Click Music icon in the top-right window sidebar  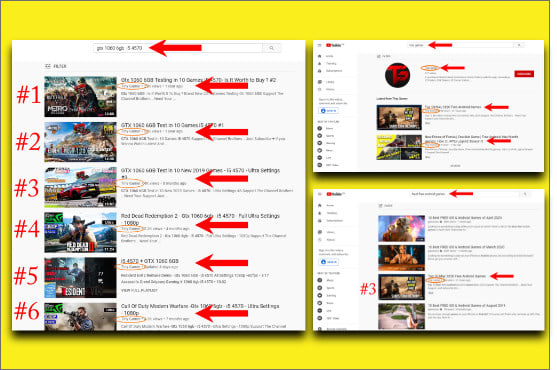click(x=319, y=128)
